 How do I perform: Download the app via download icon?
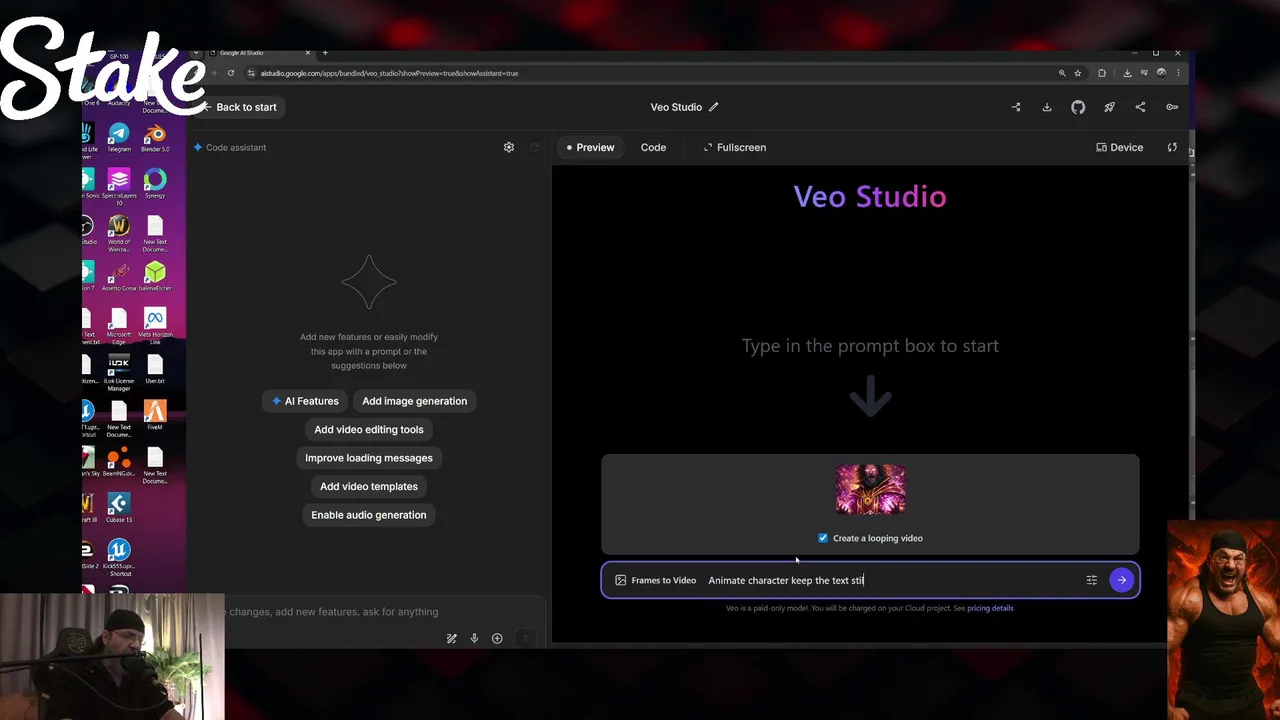tap(1047, 107)
